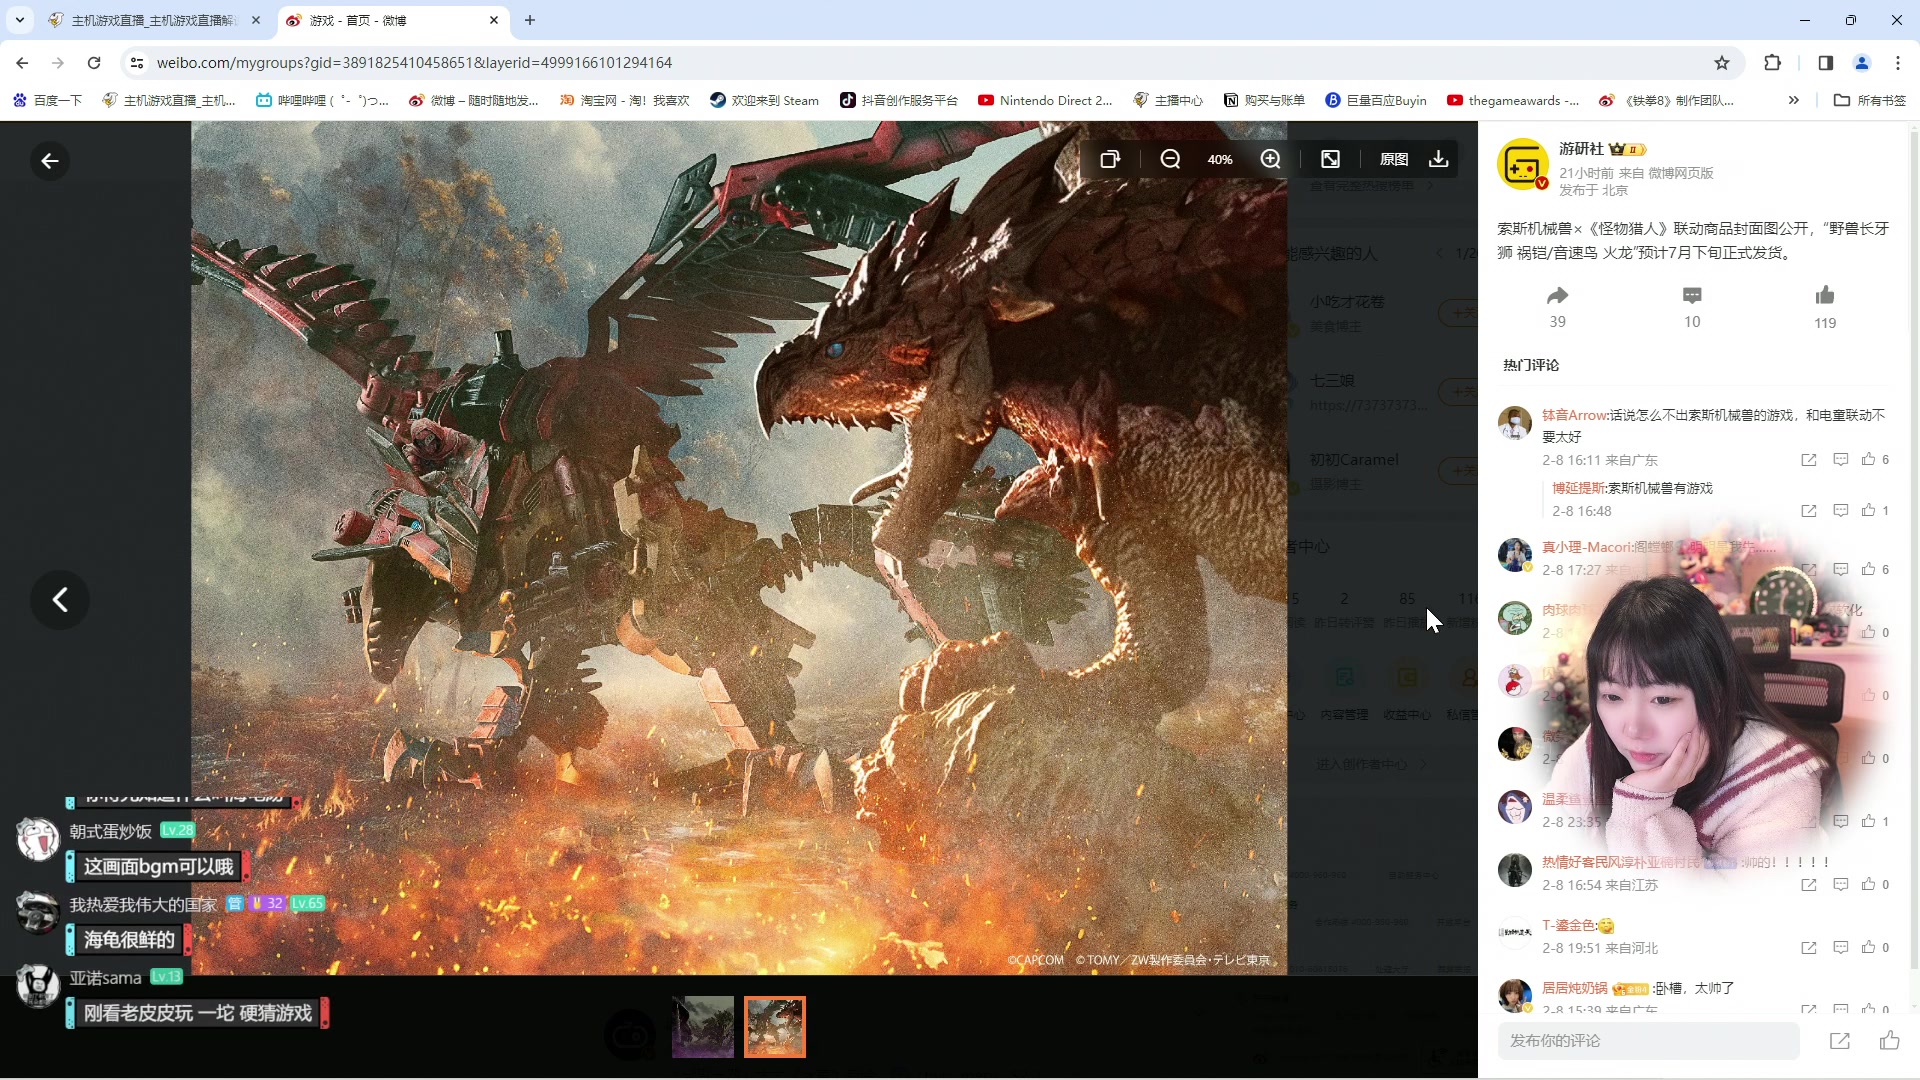The height and width of the screenshot is (1080, 1920).
Task: Open Chrome tab search dropdown arrow
Action: [19, 20]
